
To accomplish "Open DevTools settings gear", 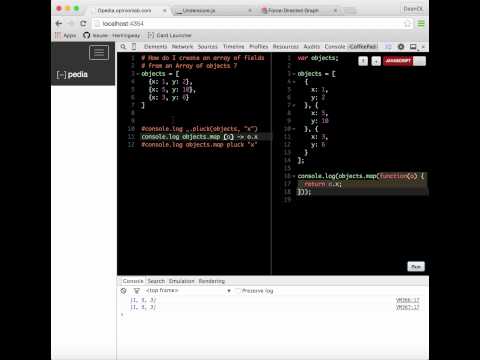I will point(401,47).
